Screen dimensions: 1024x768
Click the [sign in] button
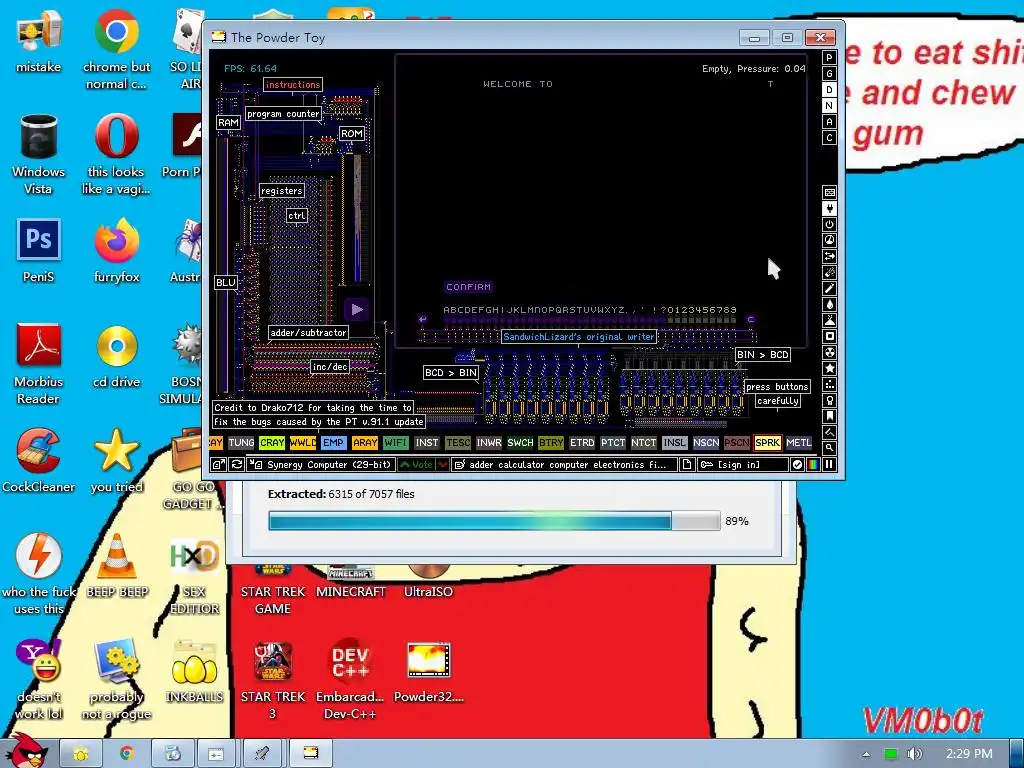(743, 464)
